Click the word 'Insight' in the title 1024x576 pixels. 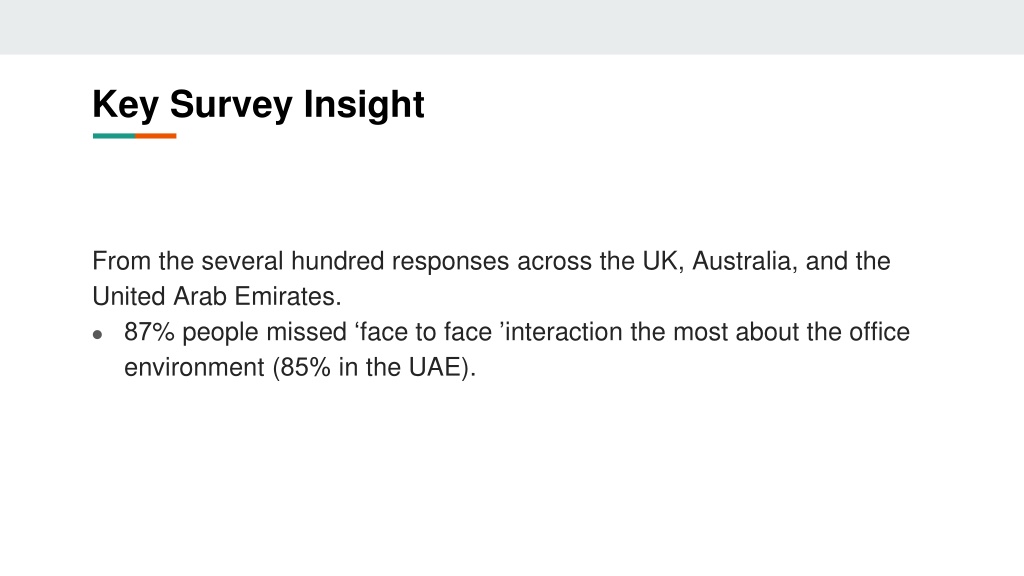[364, 104]
